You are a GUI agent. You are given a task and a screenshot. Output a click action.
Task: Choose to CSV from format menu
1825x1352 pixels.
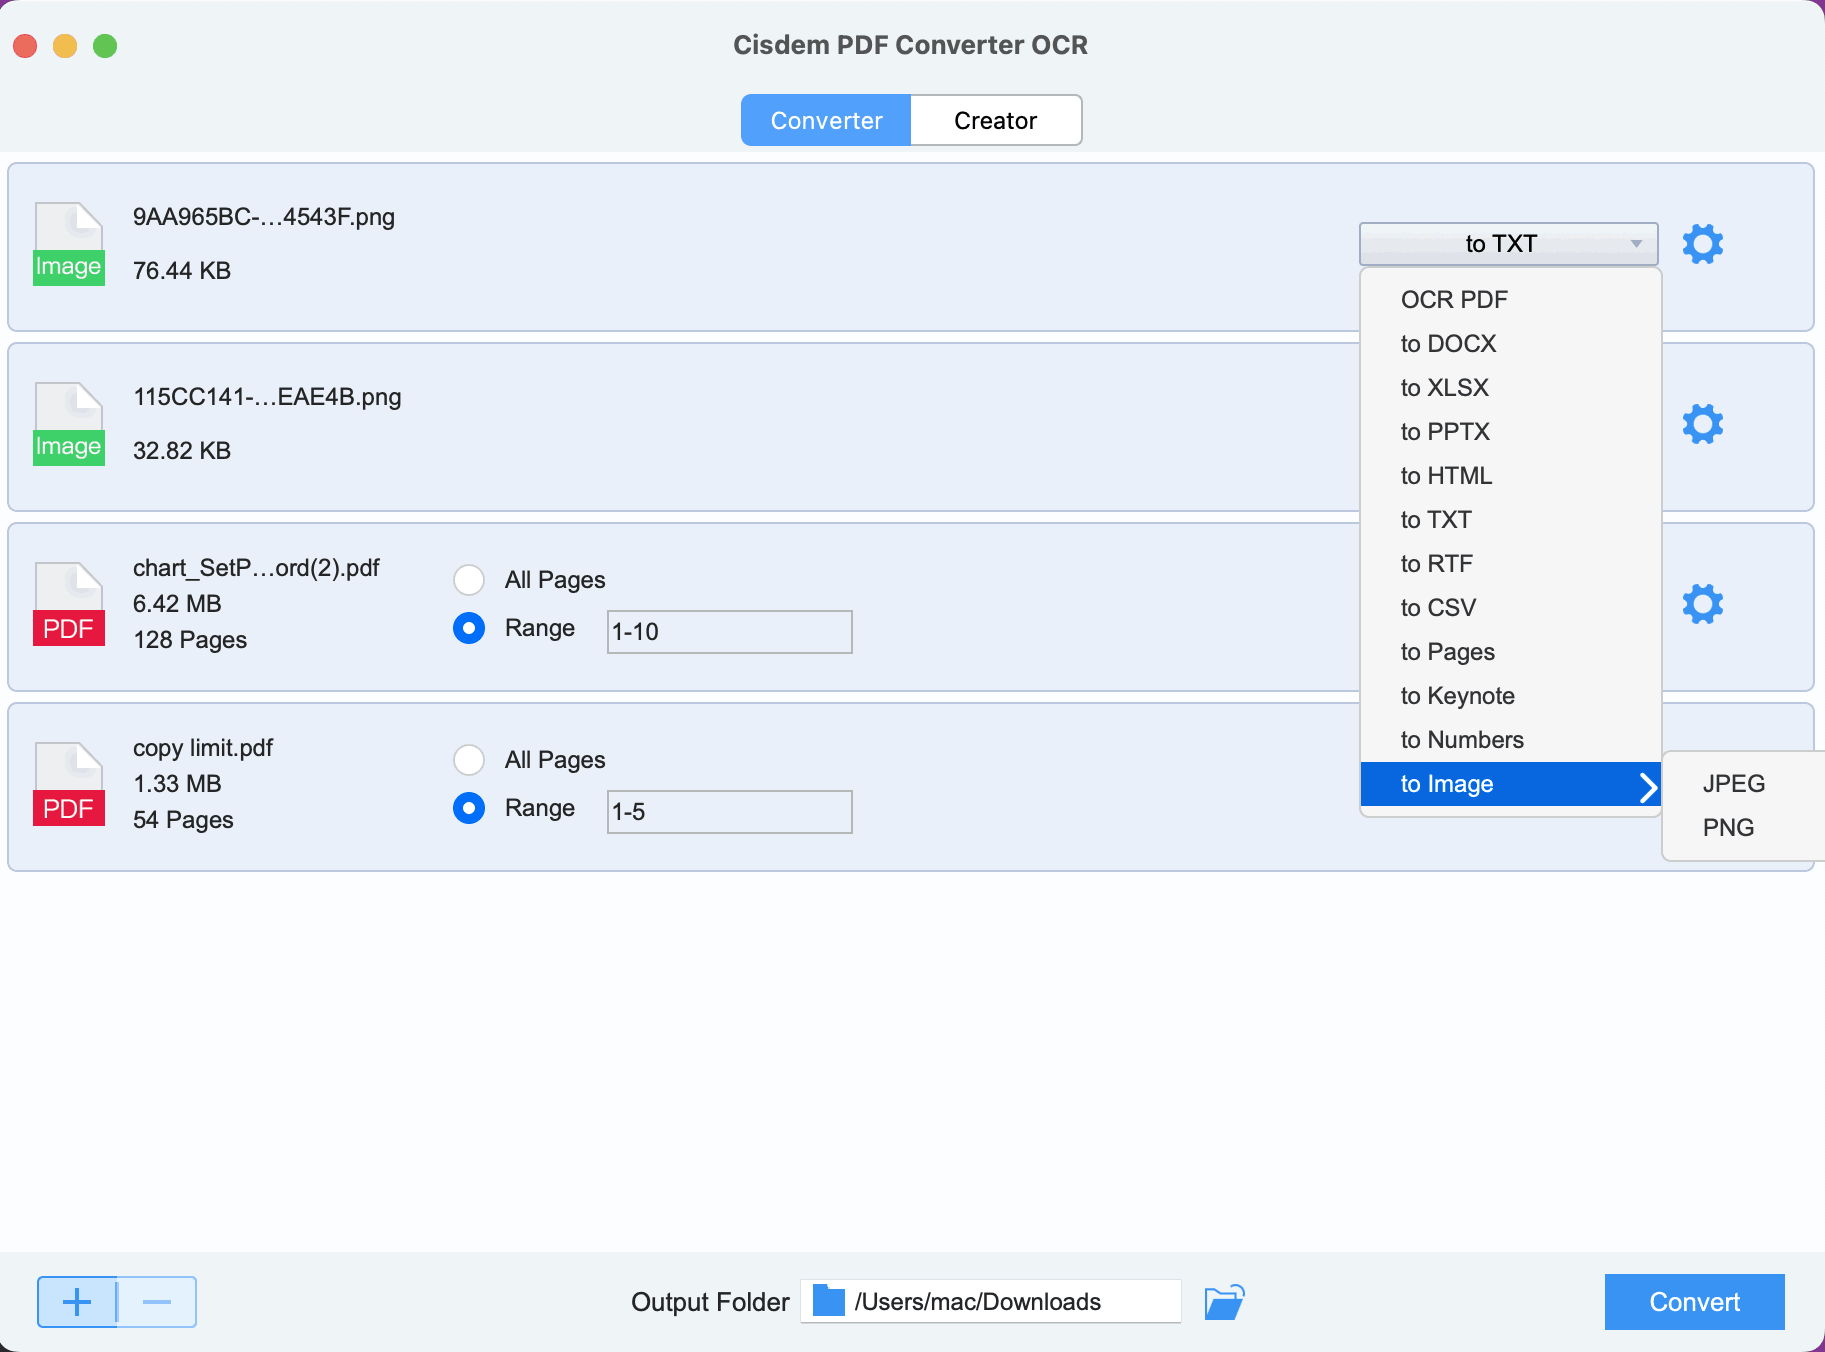[x=1510, y=608]
